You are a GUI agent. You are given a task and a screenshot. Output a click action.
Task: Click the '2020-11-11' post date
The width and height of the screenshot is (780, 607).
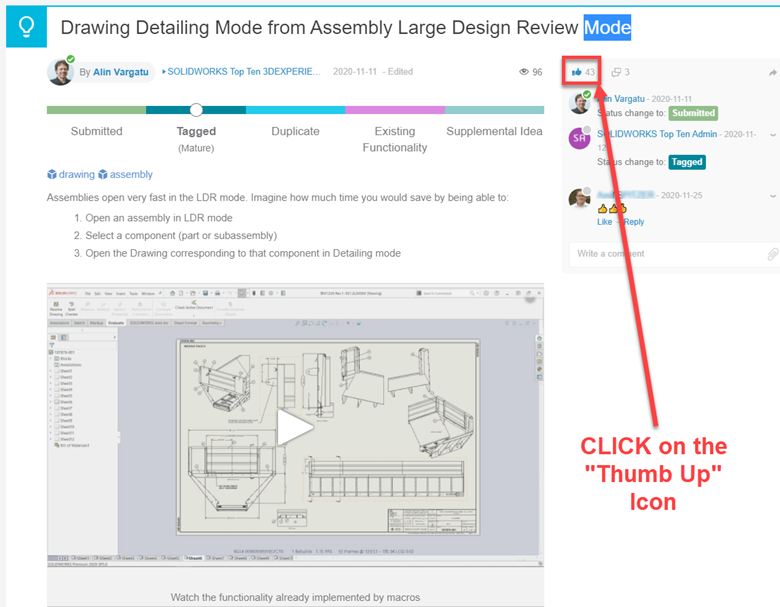tap(355, 72)
